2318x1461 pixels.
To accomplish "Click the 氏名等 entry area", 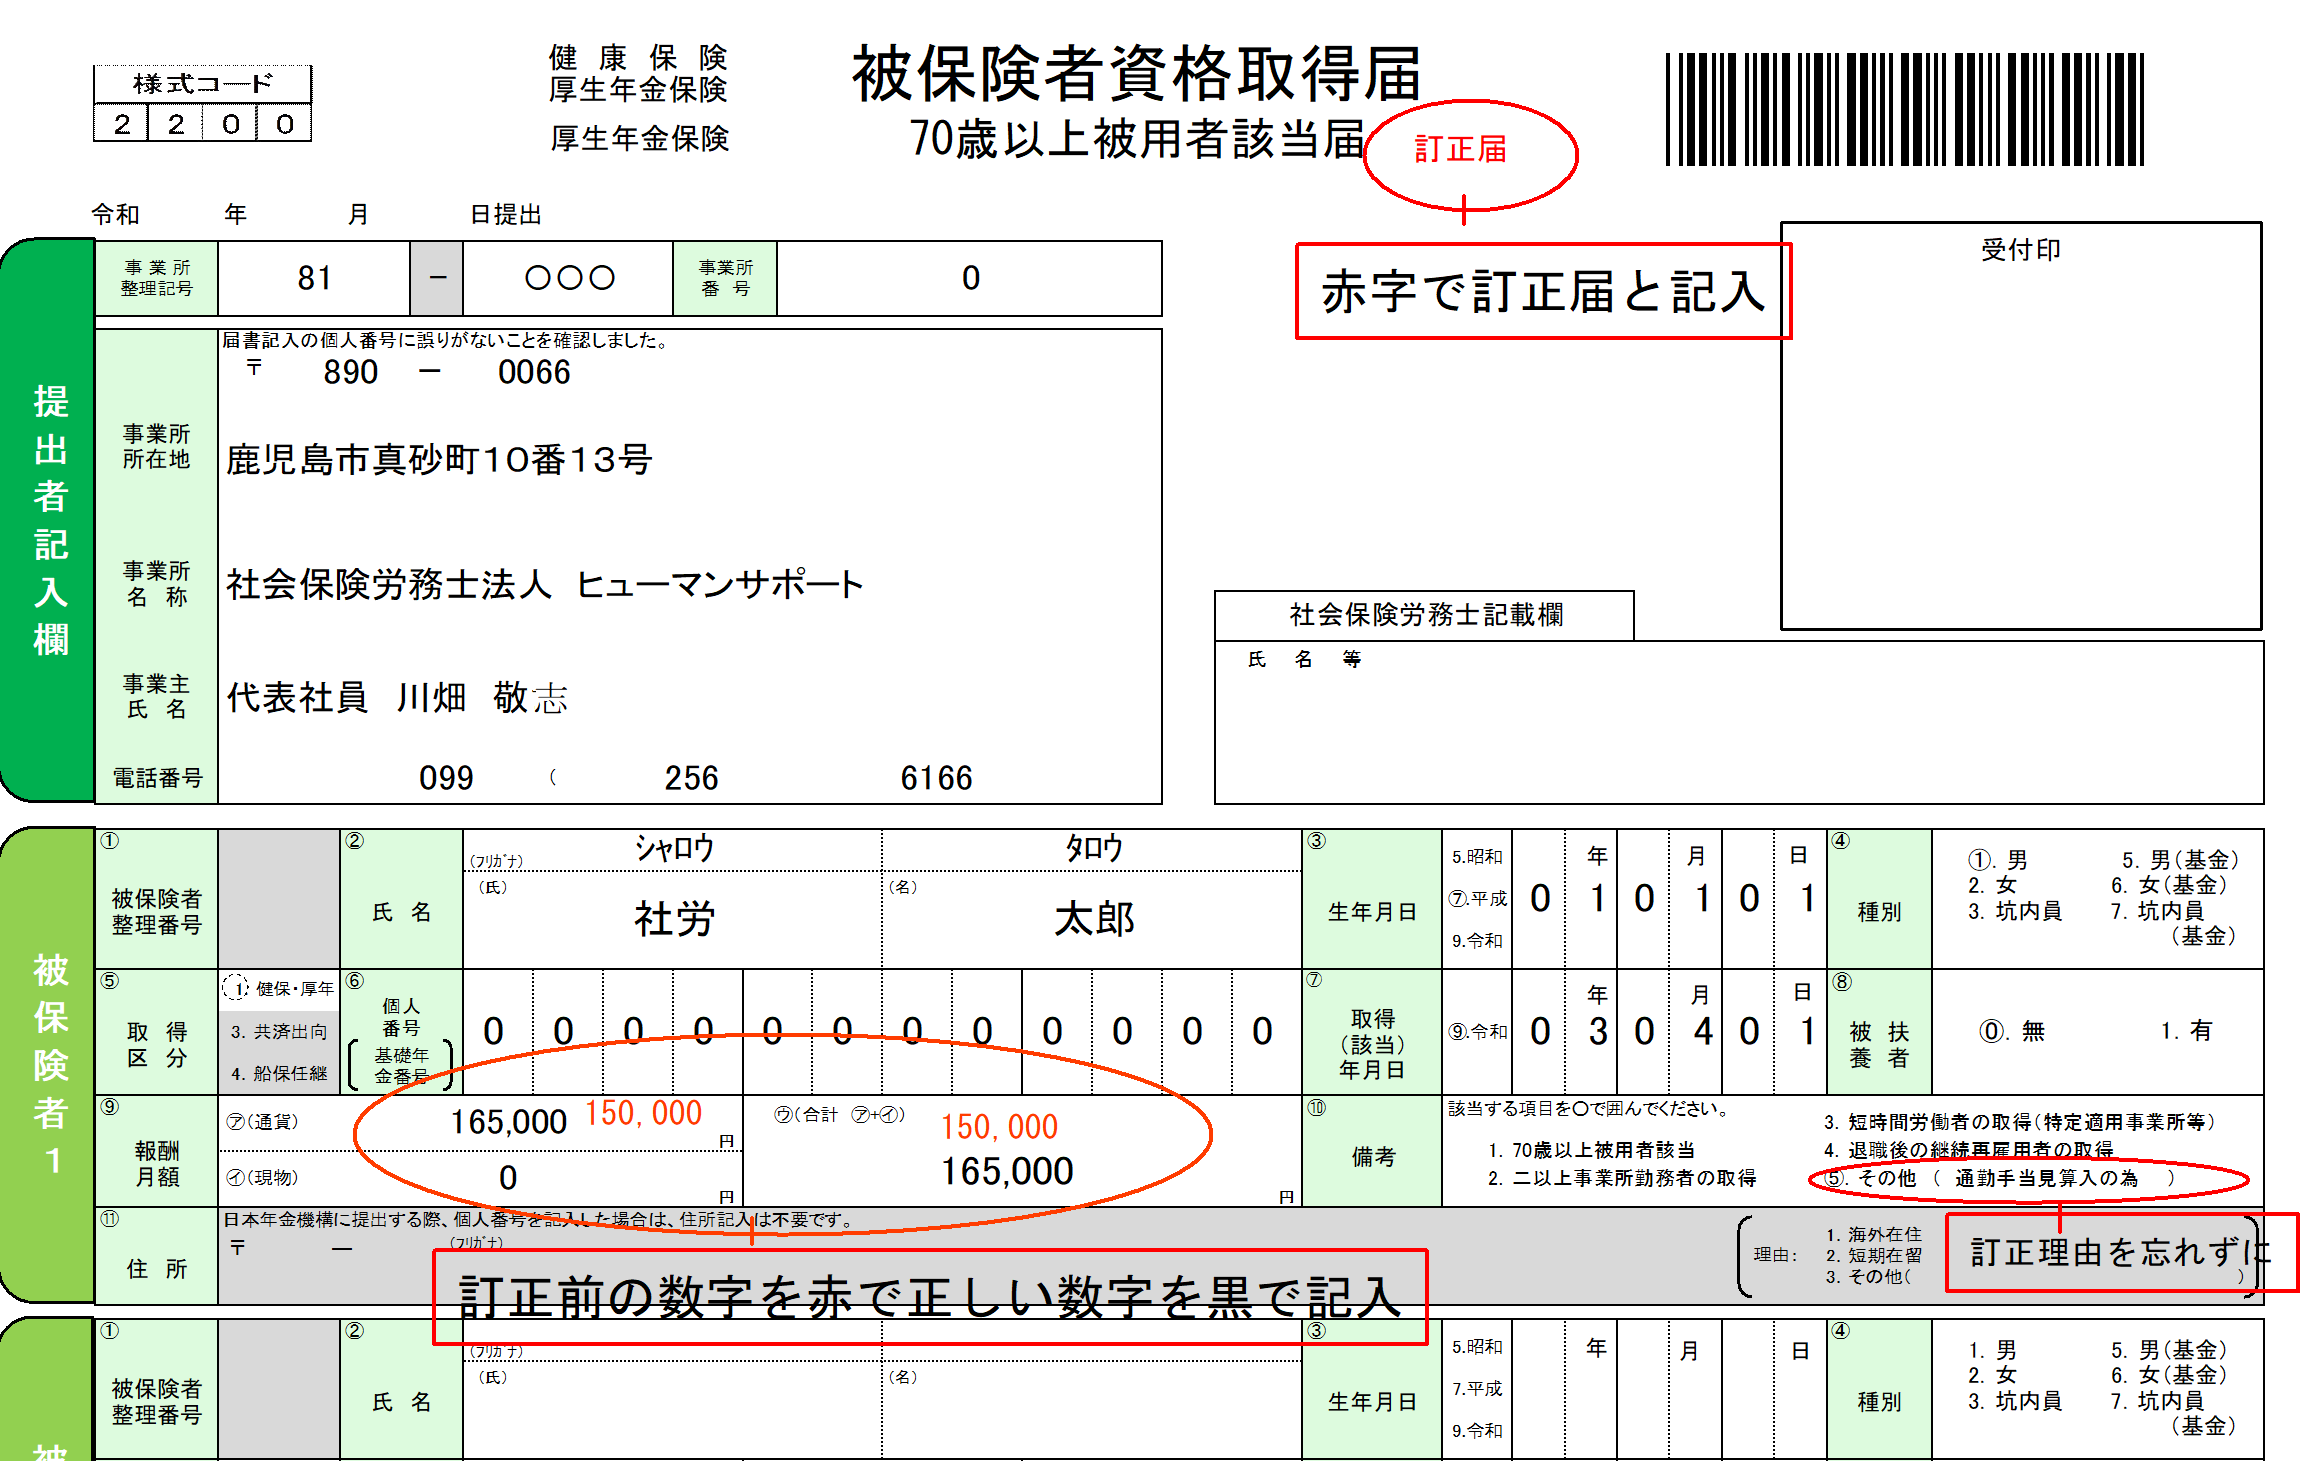I will [1739, 722].
